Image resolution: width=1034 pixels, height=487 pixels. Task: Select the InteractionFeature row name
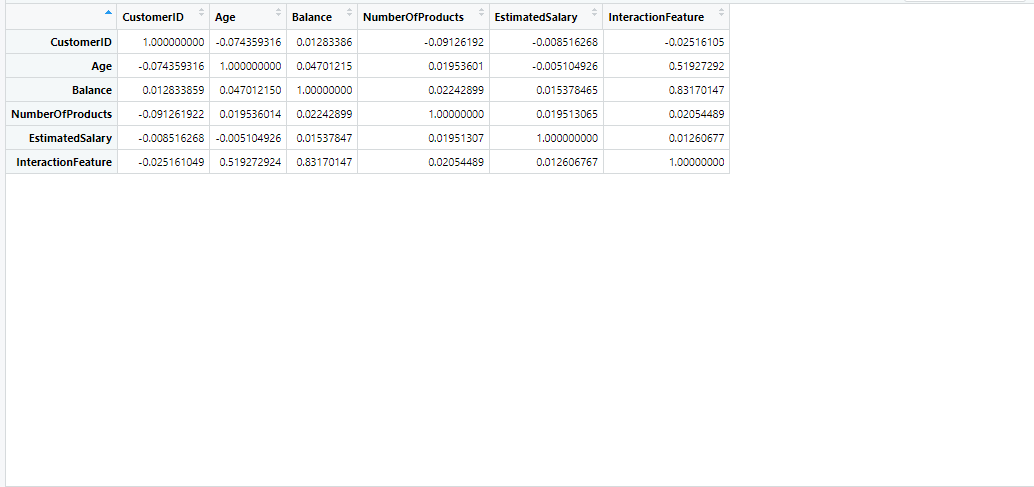[x=64, y=162]
